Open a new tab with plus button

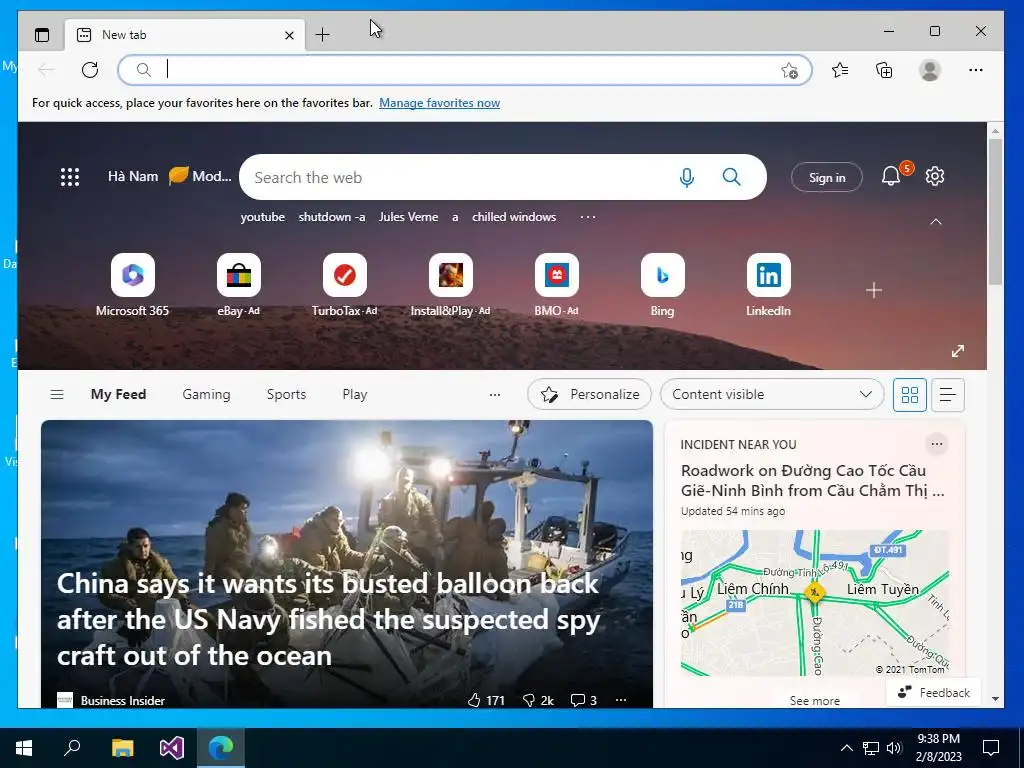[322, 35]
